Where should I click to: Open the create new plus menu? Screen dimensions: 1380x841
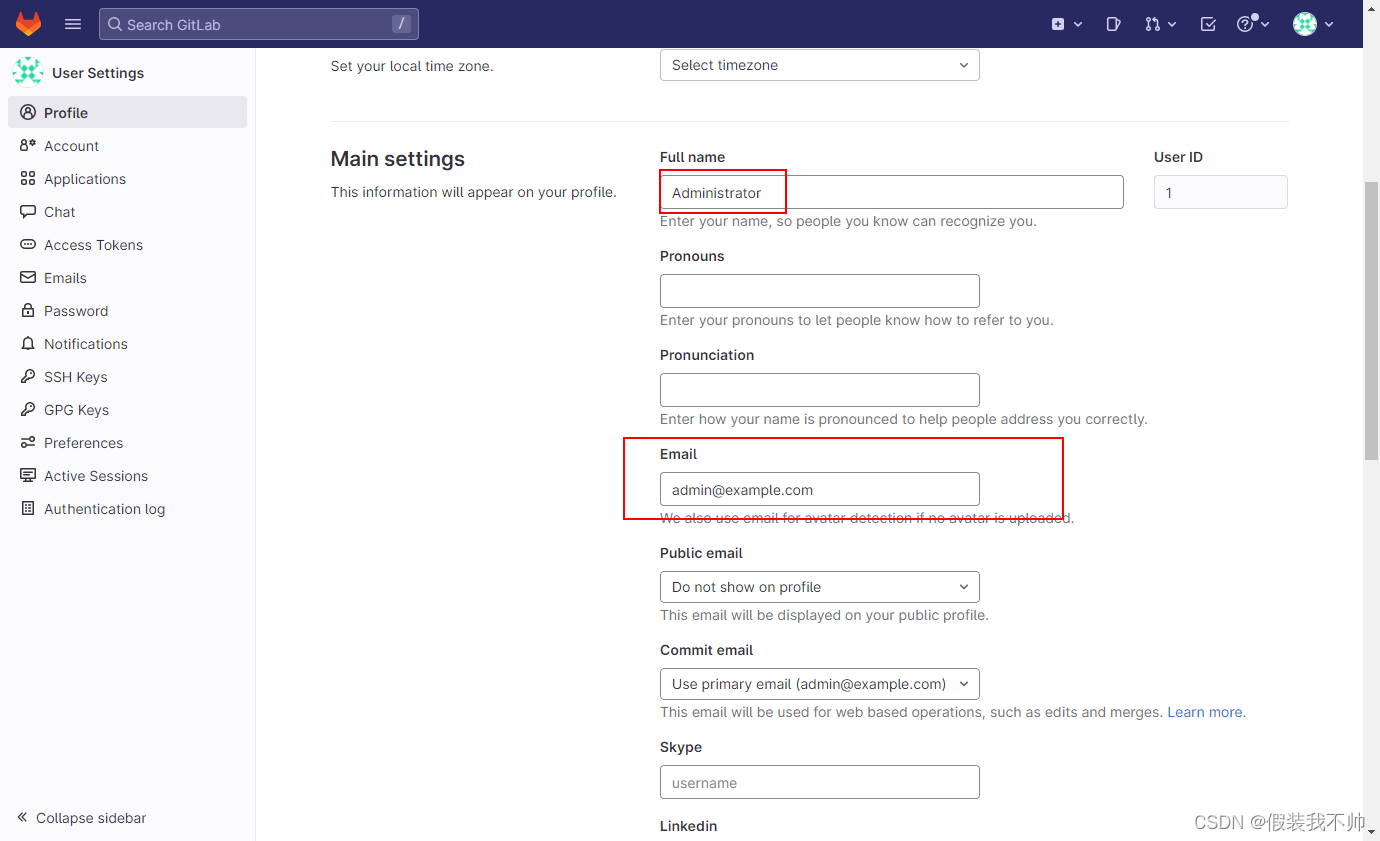(1067, 24)
